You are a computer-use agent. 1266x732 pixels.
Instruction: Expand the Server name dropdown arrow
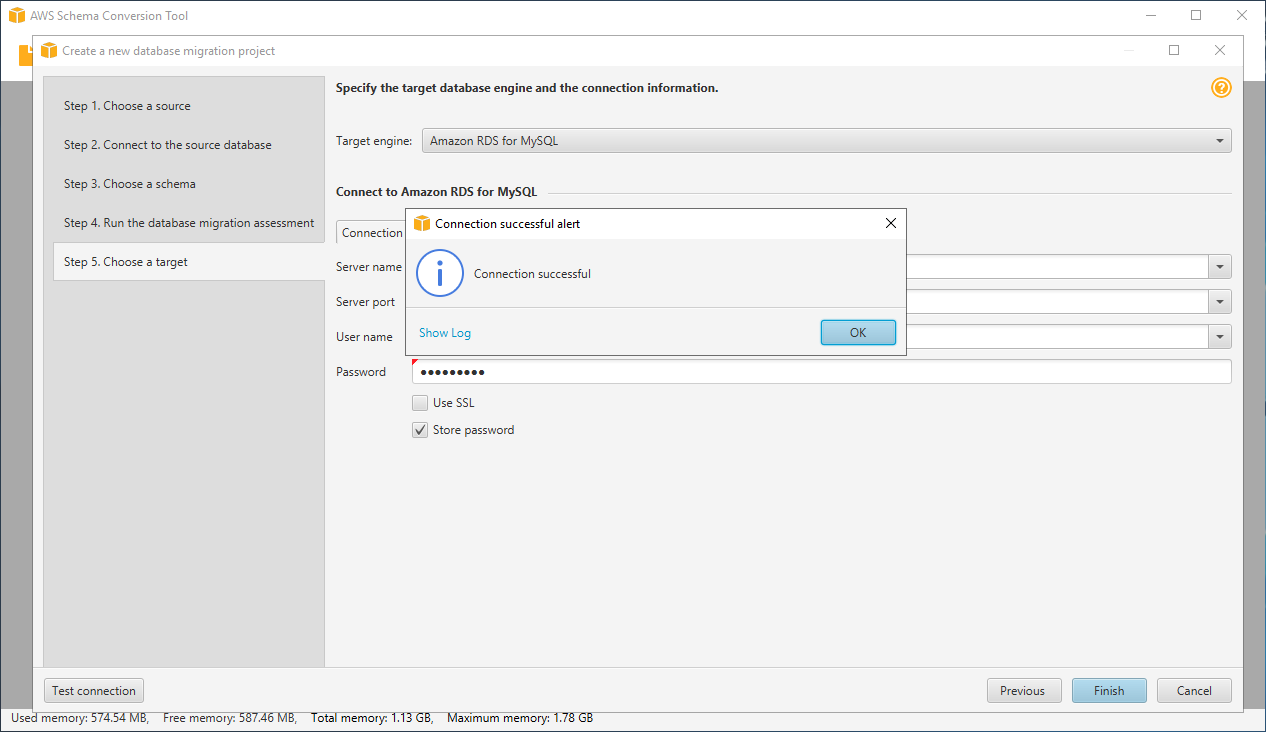(1220, 267)
